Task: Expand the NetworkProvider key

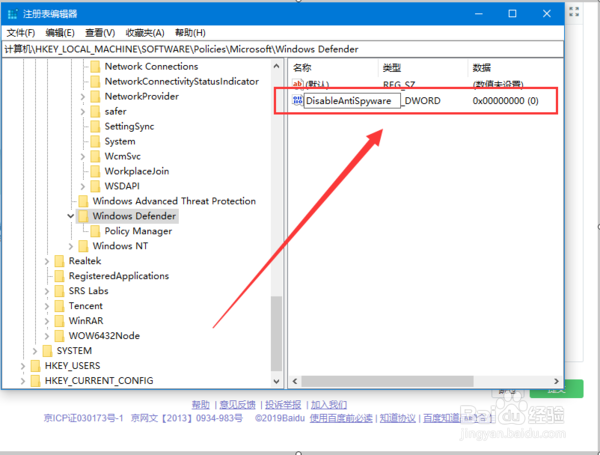Action: tap(83, 97)
